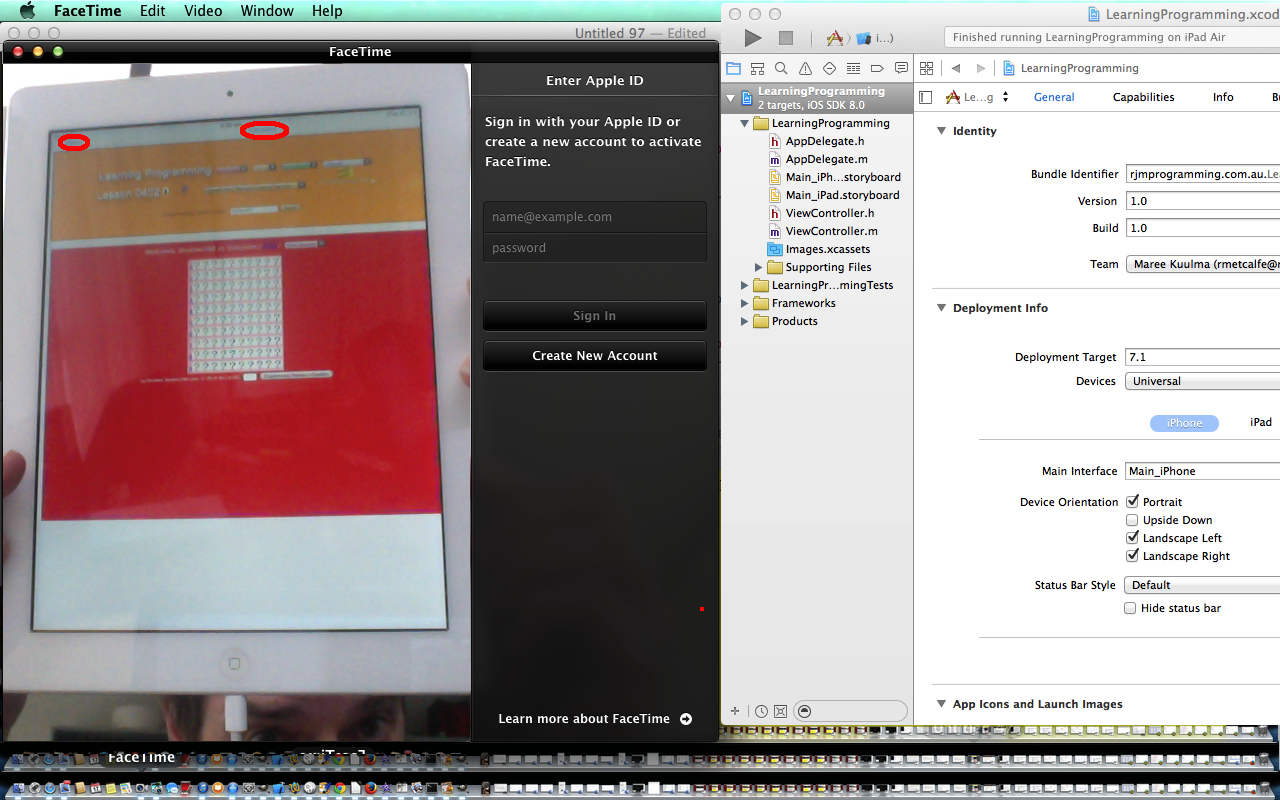Go back in the Xcode editor history
This screenshot has height=800, width=1280.
coord(955,68)
